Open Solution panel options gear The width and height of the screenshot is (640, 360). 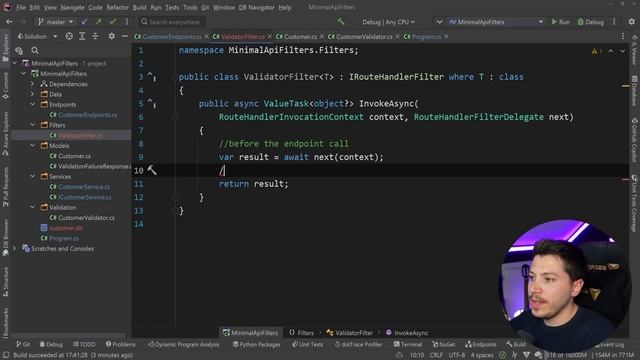coord(111,36)
